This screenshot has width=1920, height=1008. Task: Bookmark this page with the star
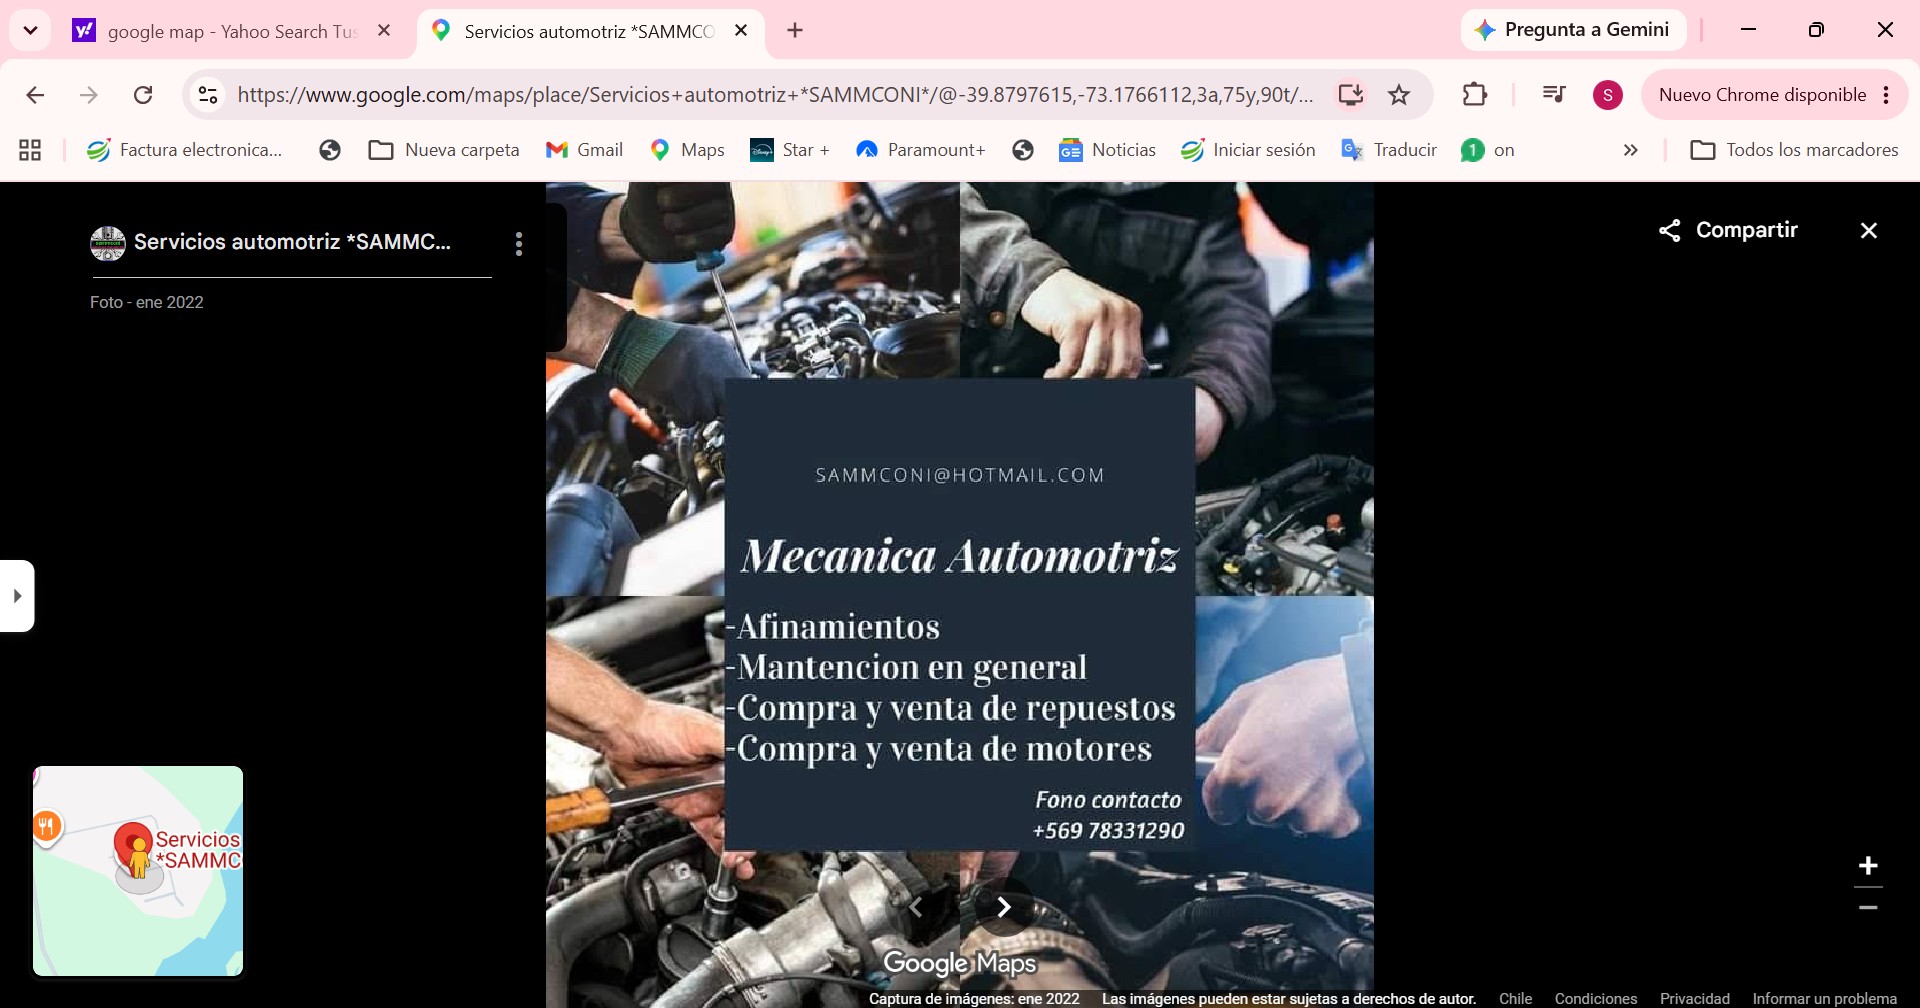1399,95
